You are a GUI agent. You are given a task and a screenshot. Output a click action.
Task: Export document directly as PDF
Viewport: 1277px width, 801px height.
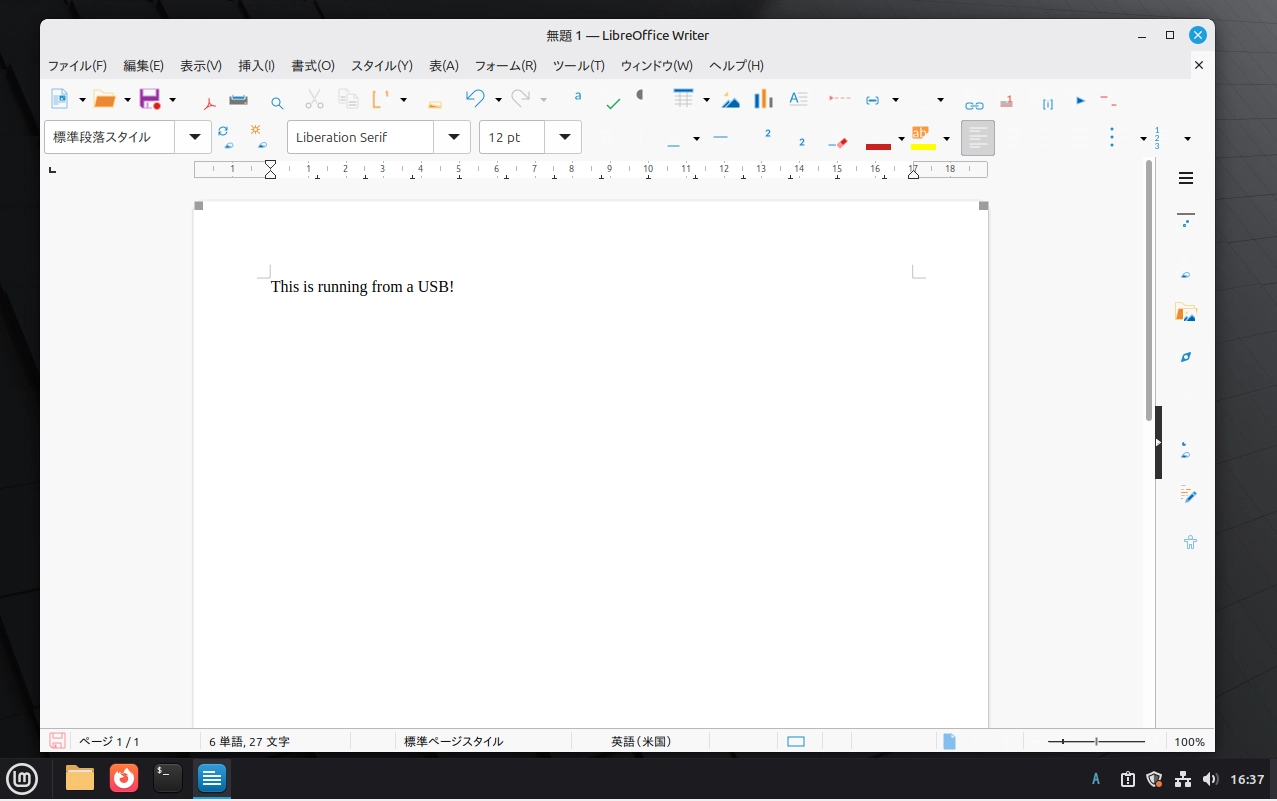[210, 101]
